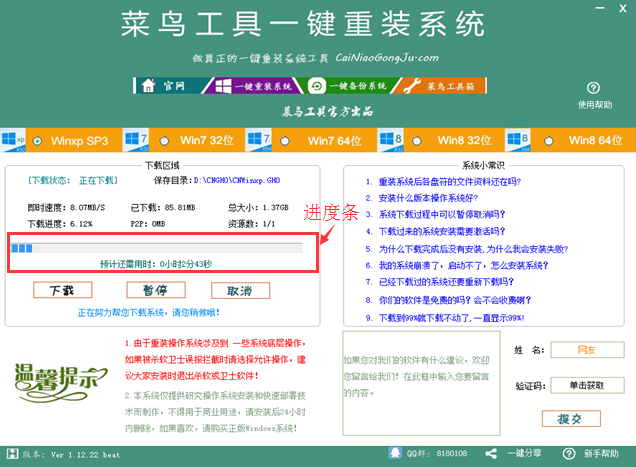The height and width of the screenshot is (467, 636).
Task: Open FAQ 2 安装什么版本操作系统好
Action: [428, 198]
